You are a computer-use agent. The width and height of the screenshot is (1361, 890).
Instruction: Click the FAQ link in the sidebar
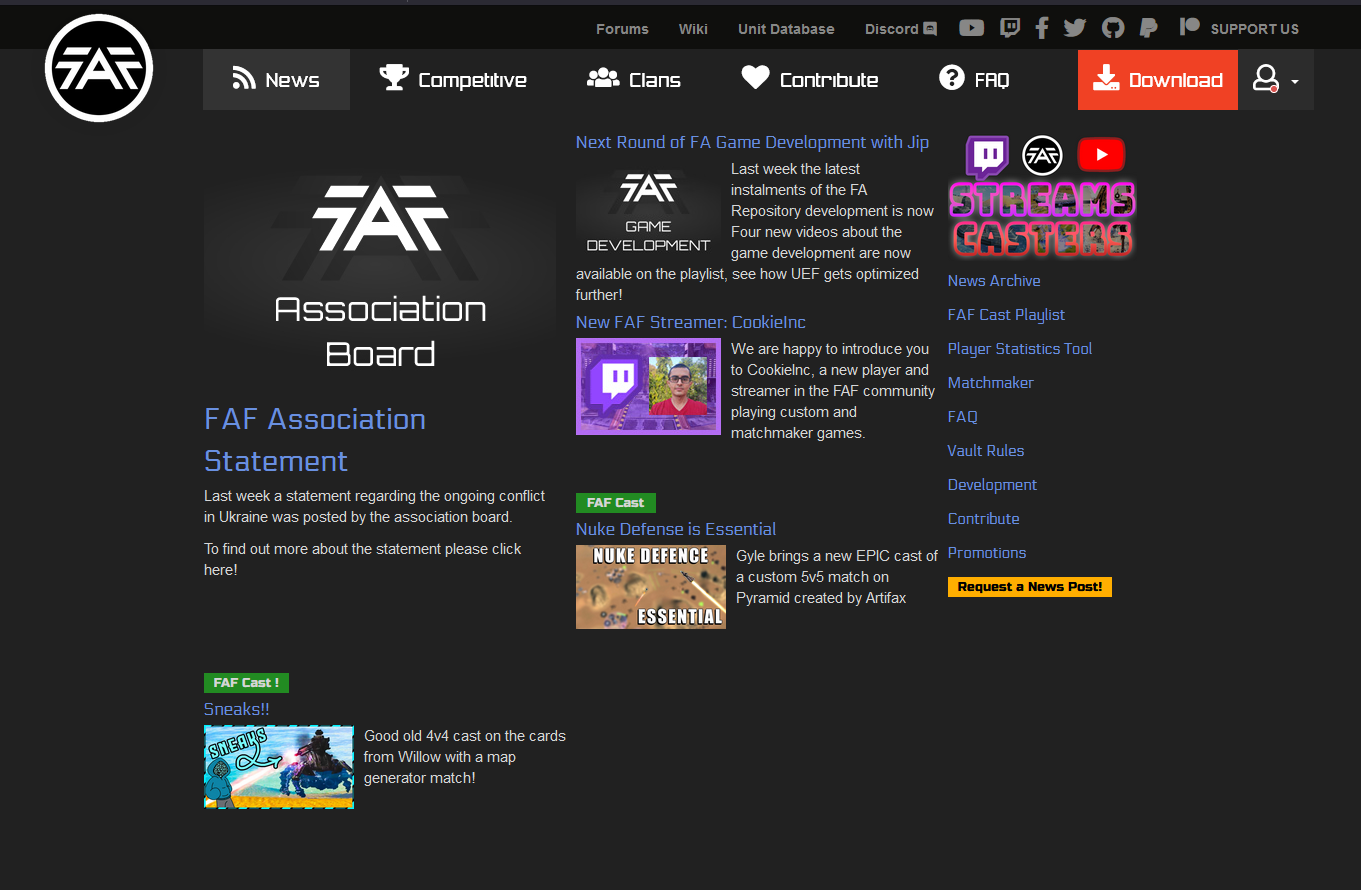[x=963, y=417]
